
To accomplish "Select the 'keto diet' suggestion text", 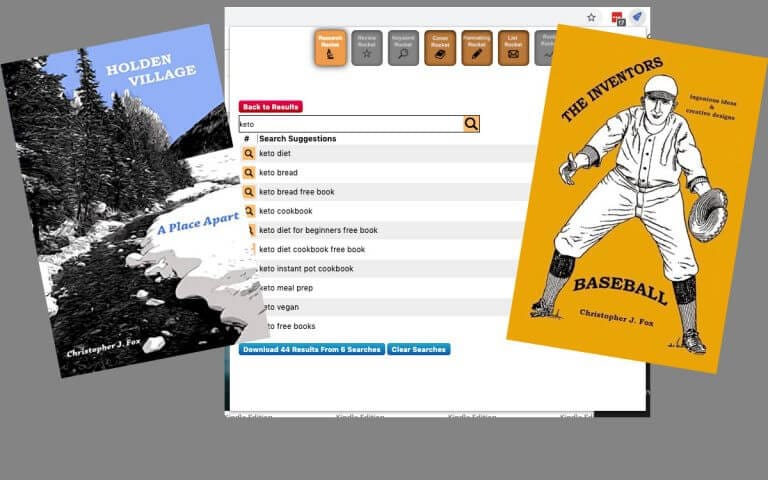I will pyautogui.click(x=275, y=153).
